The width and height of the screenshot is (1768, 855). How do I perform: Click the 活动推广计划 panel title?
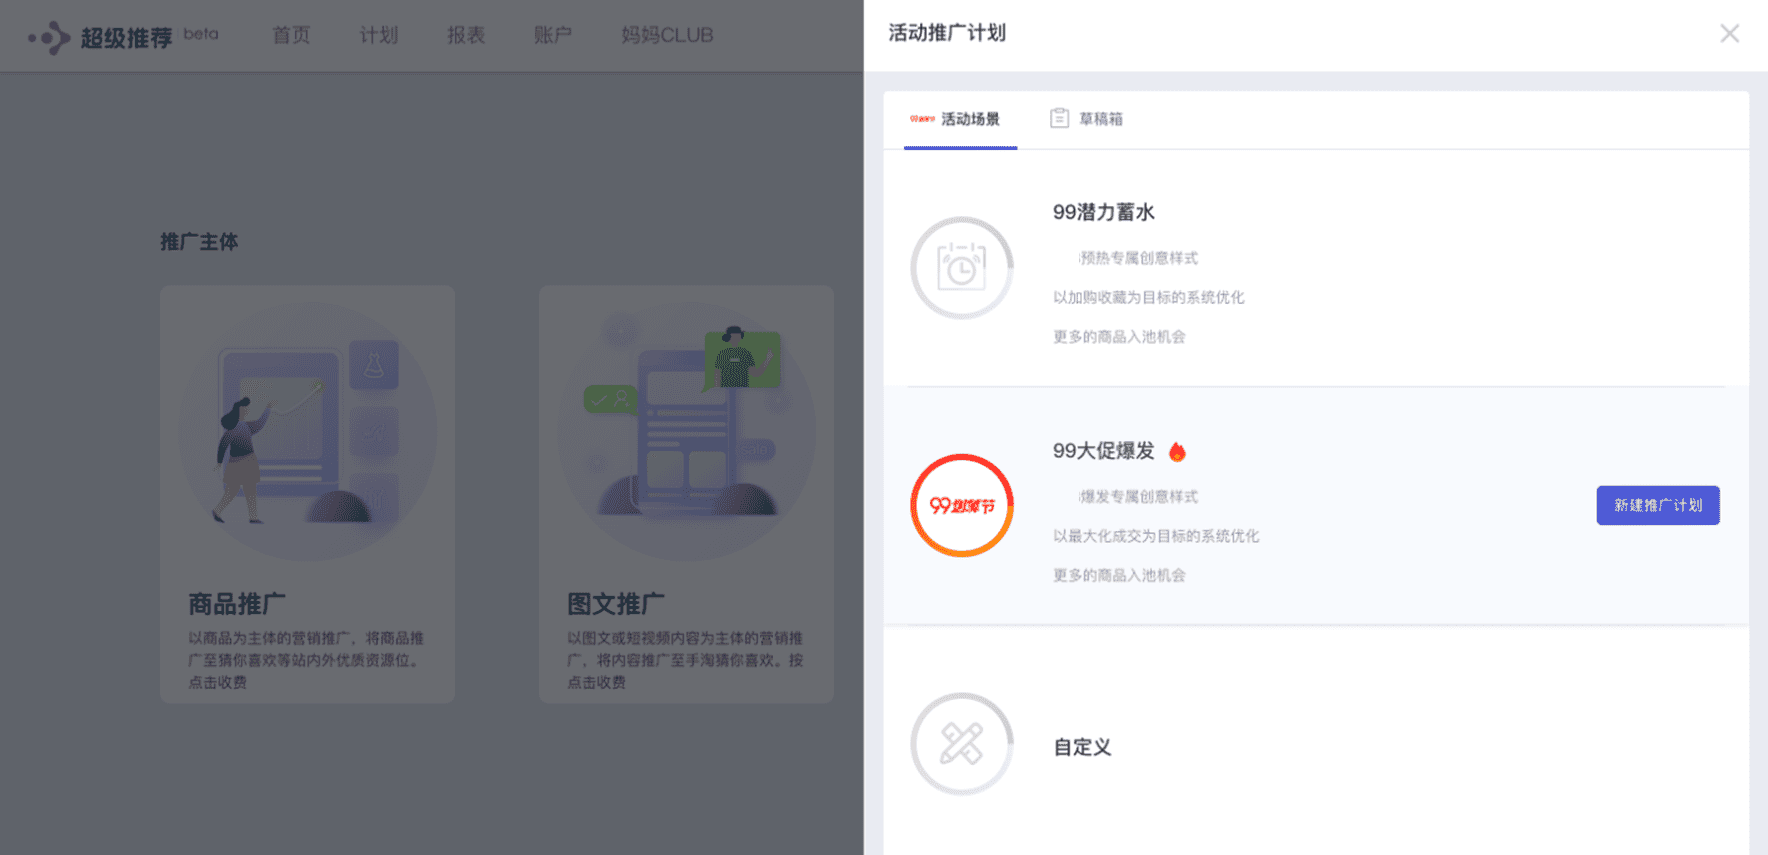click(x=947, y=33)
